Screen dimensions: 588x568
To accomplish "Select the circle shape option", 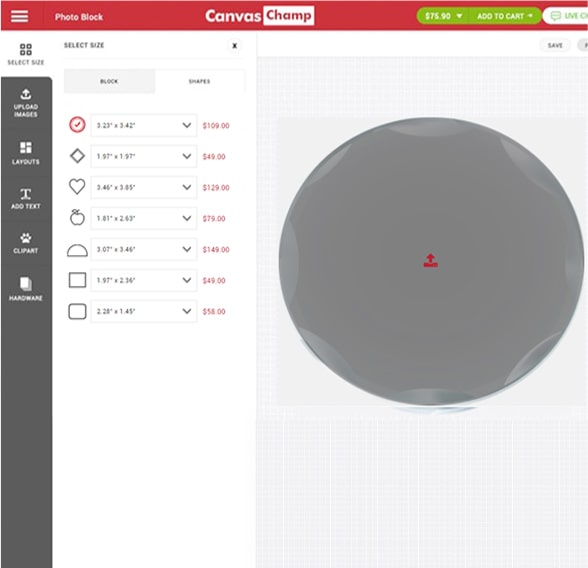I will click(x=77, y=125).
